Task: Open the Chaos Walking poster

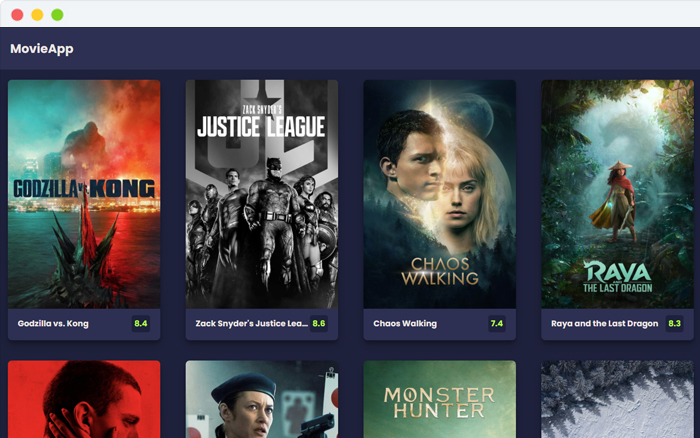Action: pyautogui.click(x=440, y=194)
